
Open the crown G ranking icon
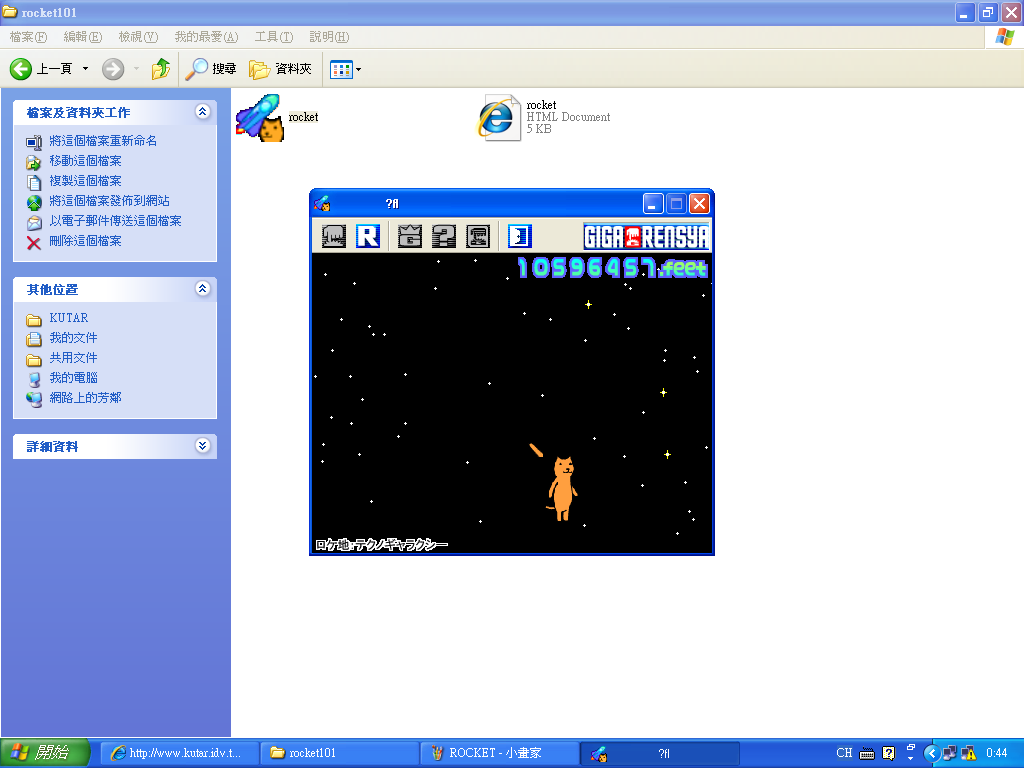409,236
